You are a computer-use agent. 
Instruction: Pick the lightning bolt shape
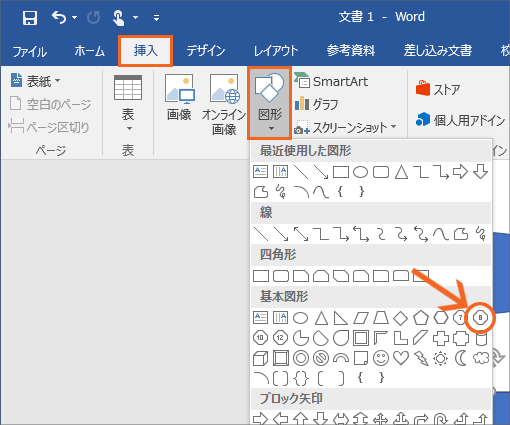click(421, 358)
